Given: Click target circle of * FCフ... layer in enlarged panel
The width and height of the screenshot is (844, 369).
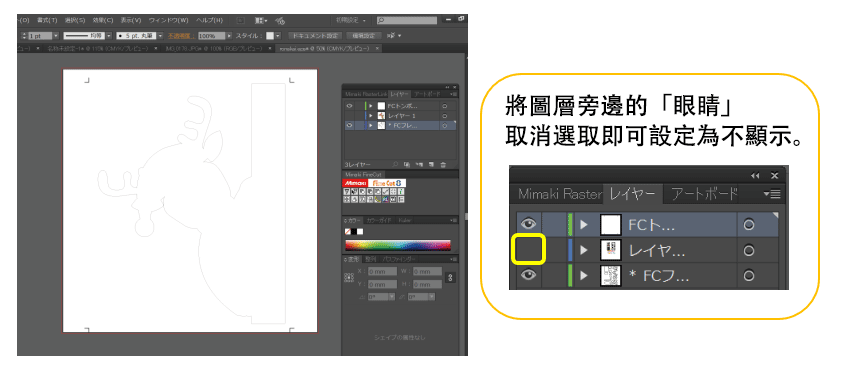Looking at the screenshot, I should click(x=748, y=275).
